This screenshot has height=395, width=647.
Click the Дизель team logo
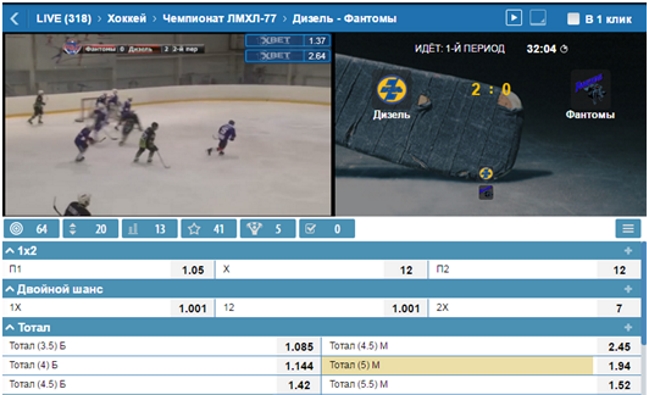tap(391, 89)
